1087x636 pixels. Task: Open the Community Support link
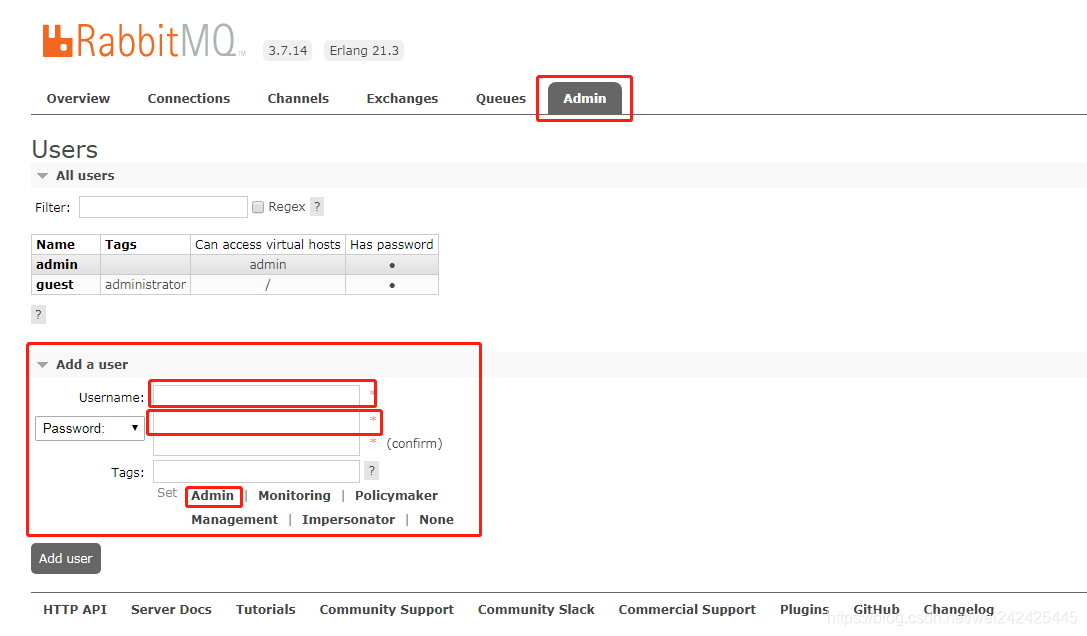387,609
